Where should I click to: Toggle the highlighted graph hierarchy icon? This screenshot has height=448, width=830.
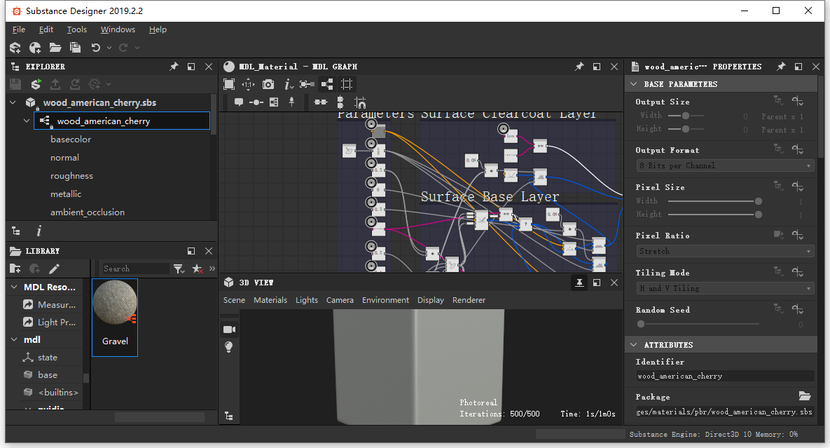coord(327,84)
